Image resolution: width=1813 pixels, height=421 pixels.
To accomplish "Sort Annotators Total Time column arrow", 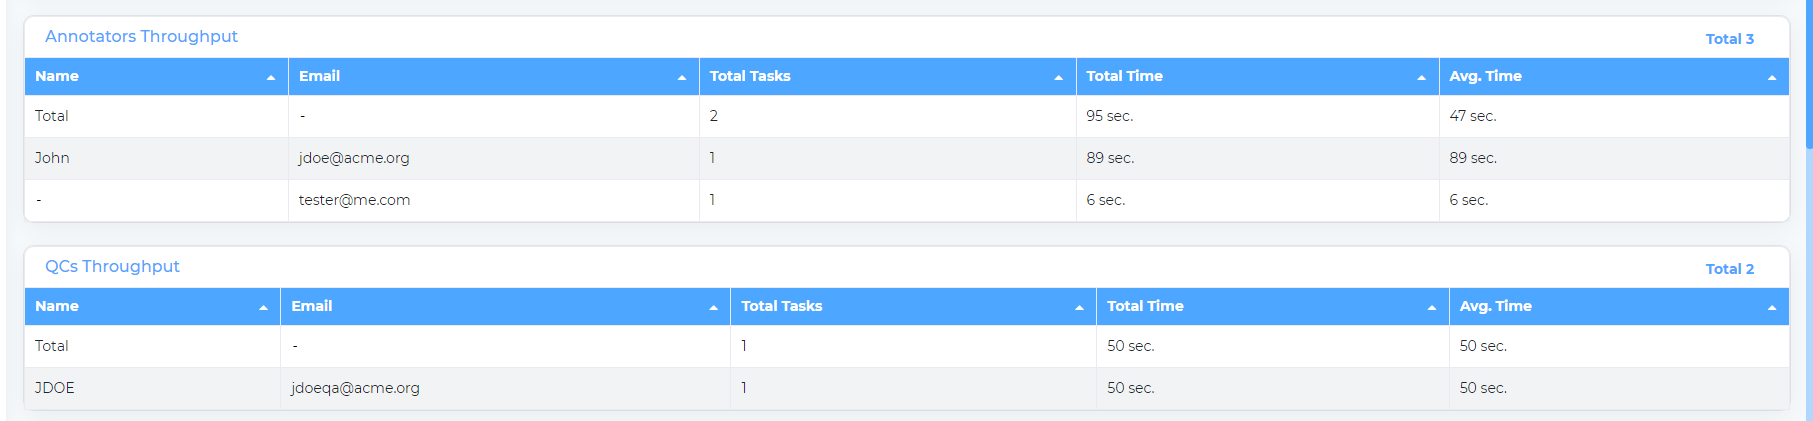I will click(x=1422, y=77).
